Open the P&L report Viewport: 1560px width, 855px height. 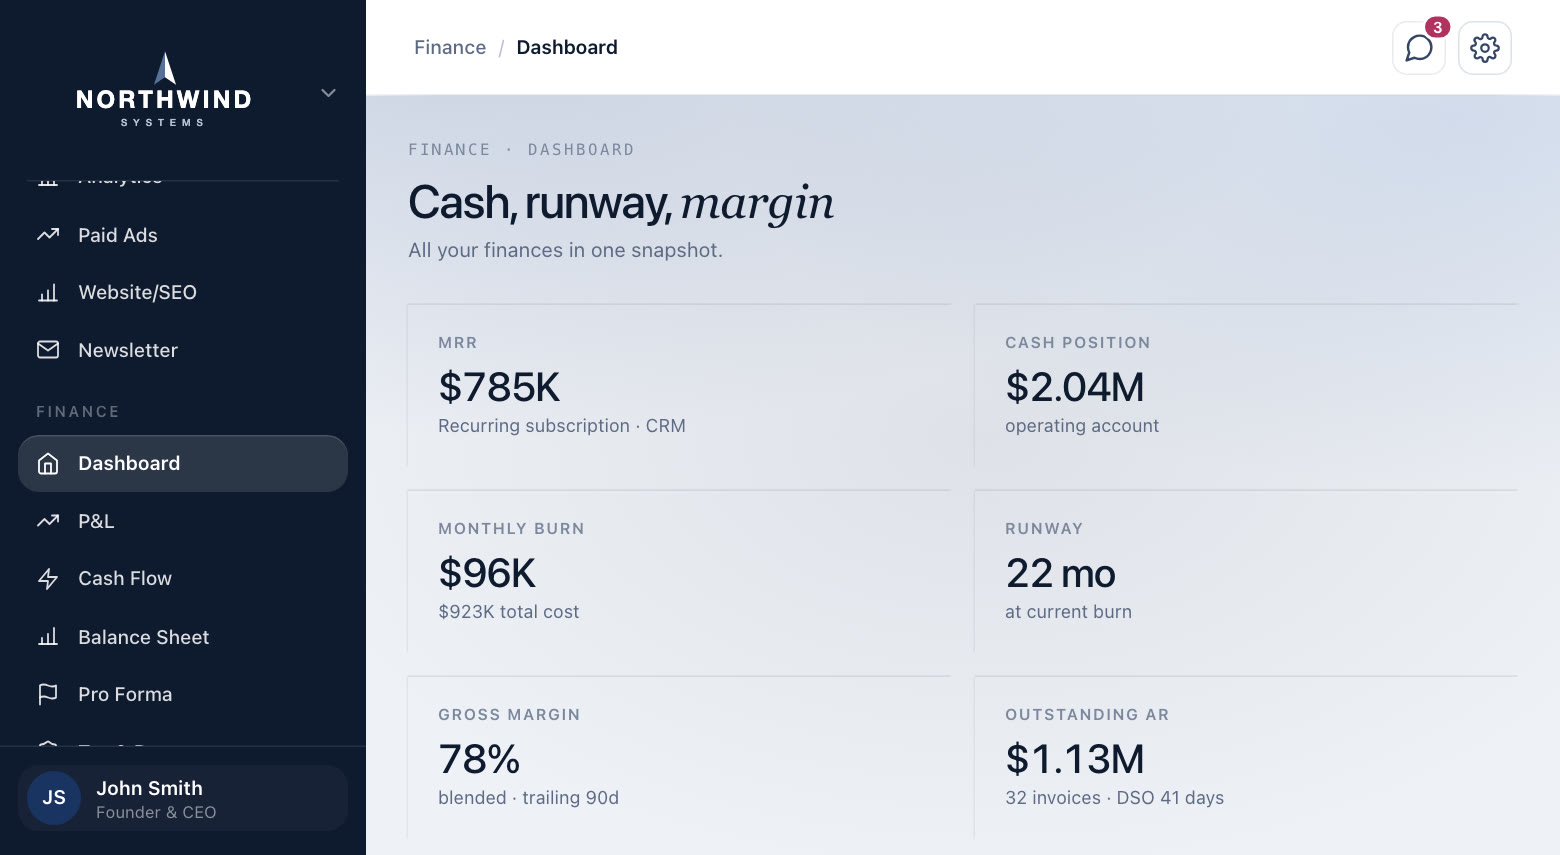pyautogui.click(x=183, y=521)
